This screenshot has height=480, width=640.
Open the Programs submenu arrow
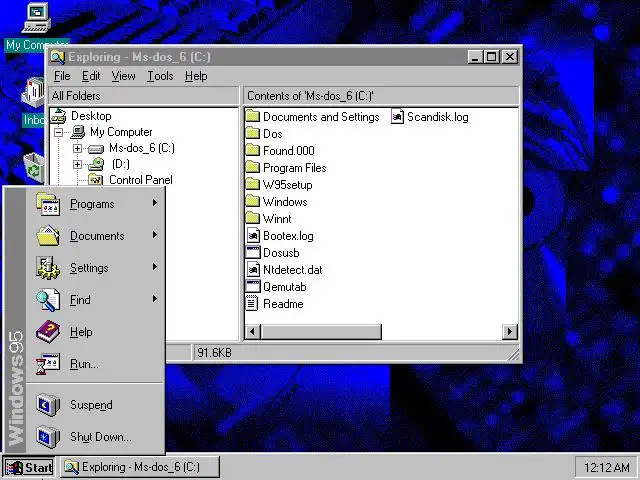coord(155,202)
